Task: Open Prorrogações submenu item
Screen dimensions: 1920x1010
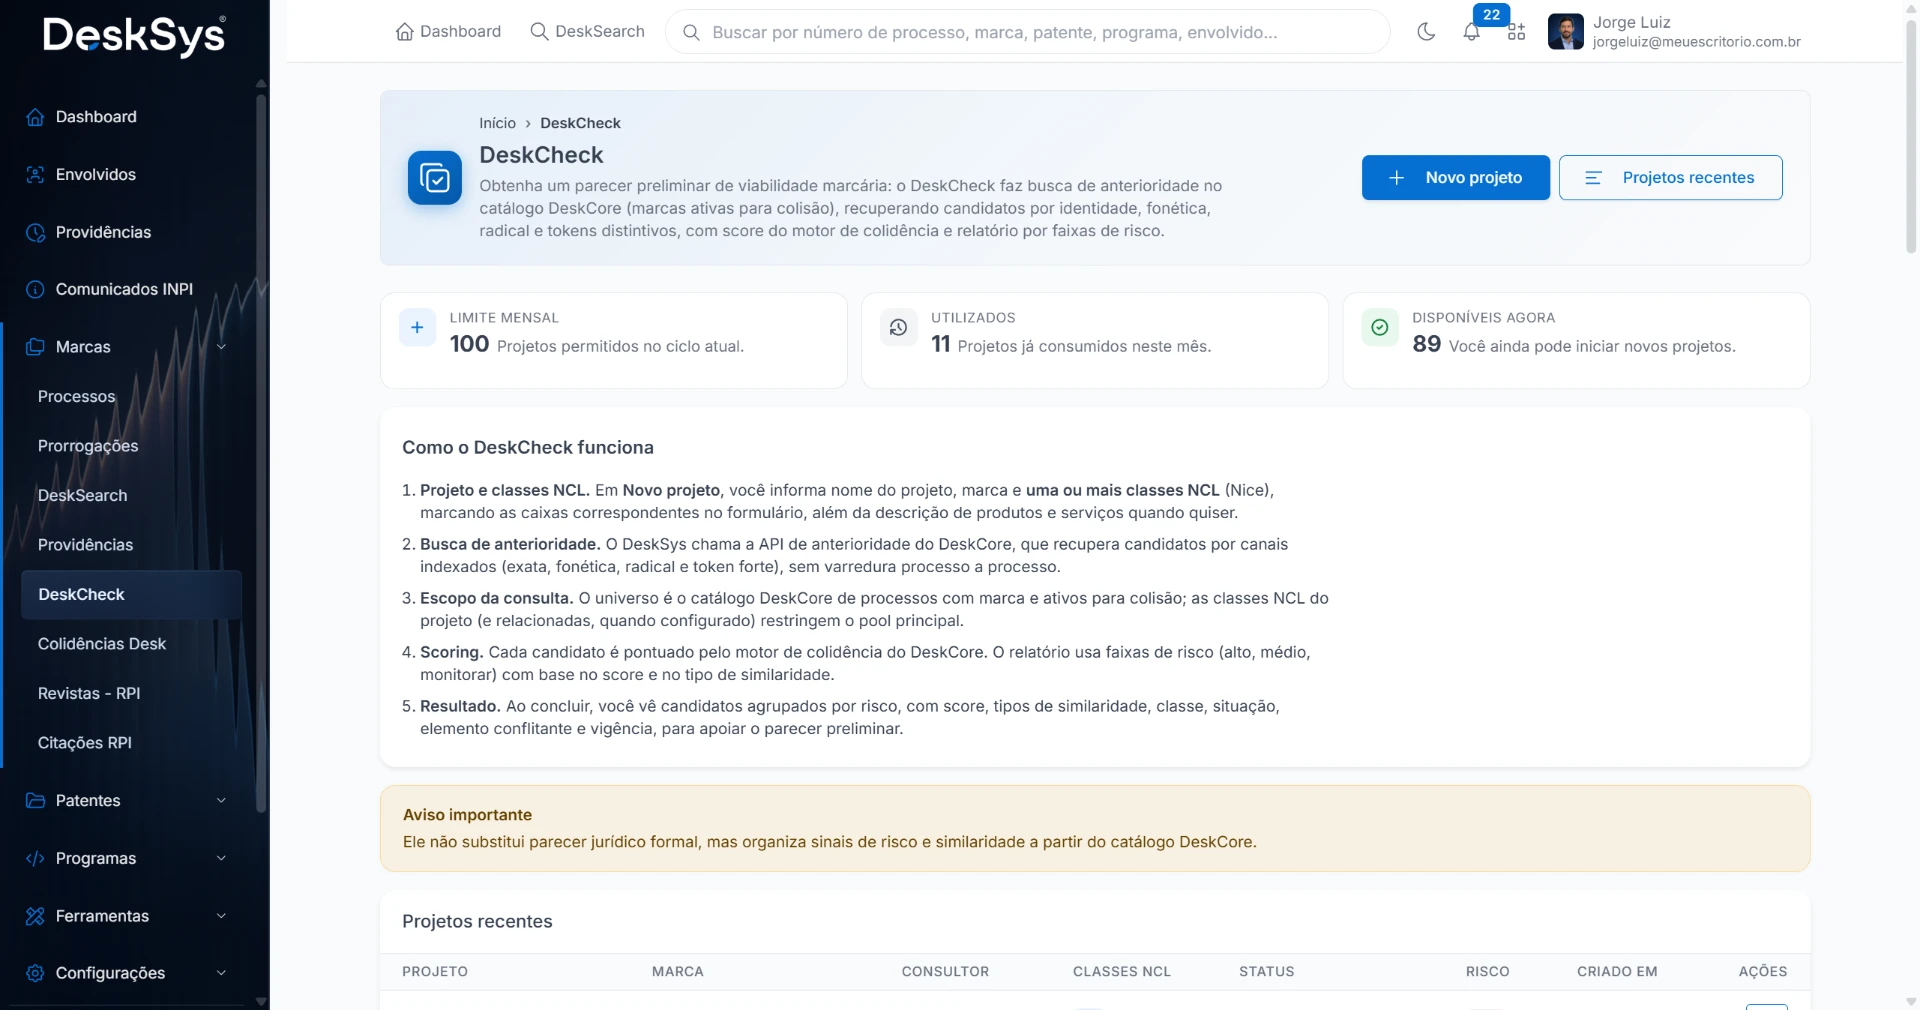Action: 88,446
